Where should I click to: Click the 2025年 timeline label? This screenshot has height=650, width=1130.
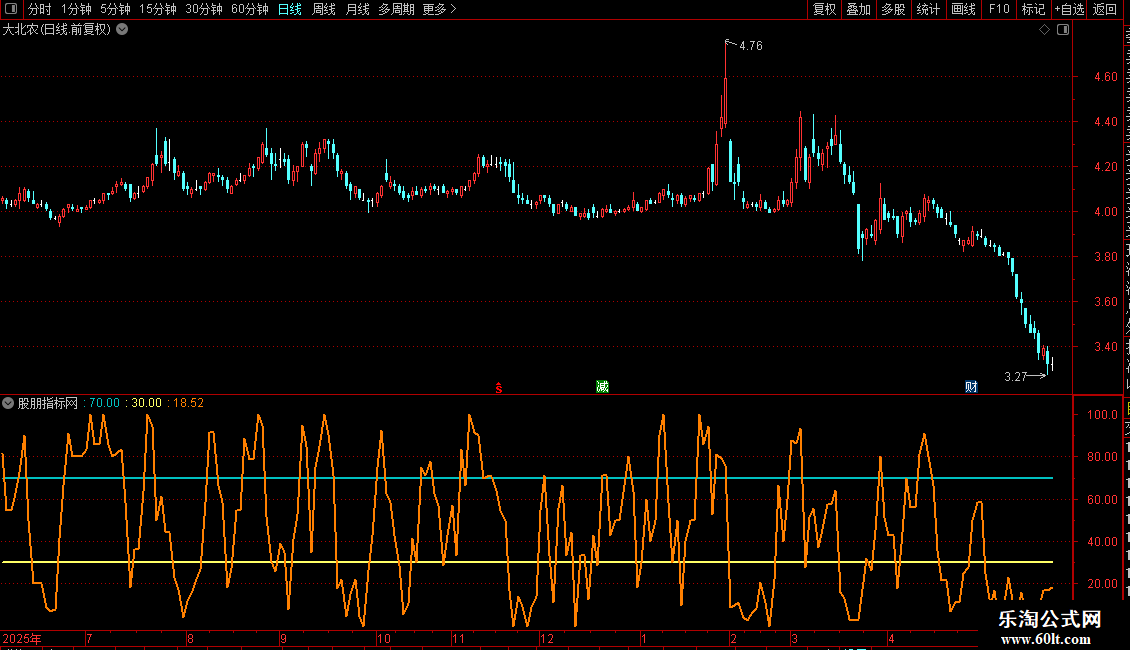coord(22,638)
